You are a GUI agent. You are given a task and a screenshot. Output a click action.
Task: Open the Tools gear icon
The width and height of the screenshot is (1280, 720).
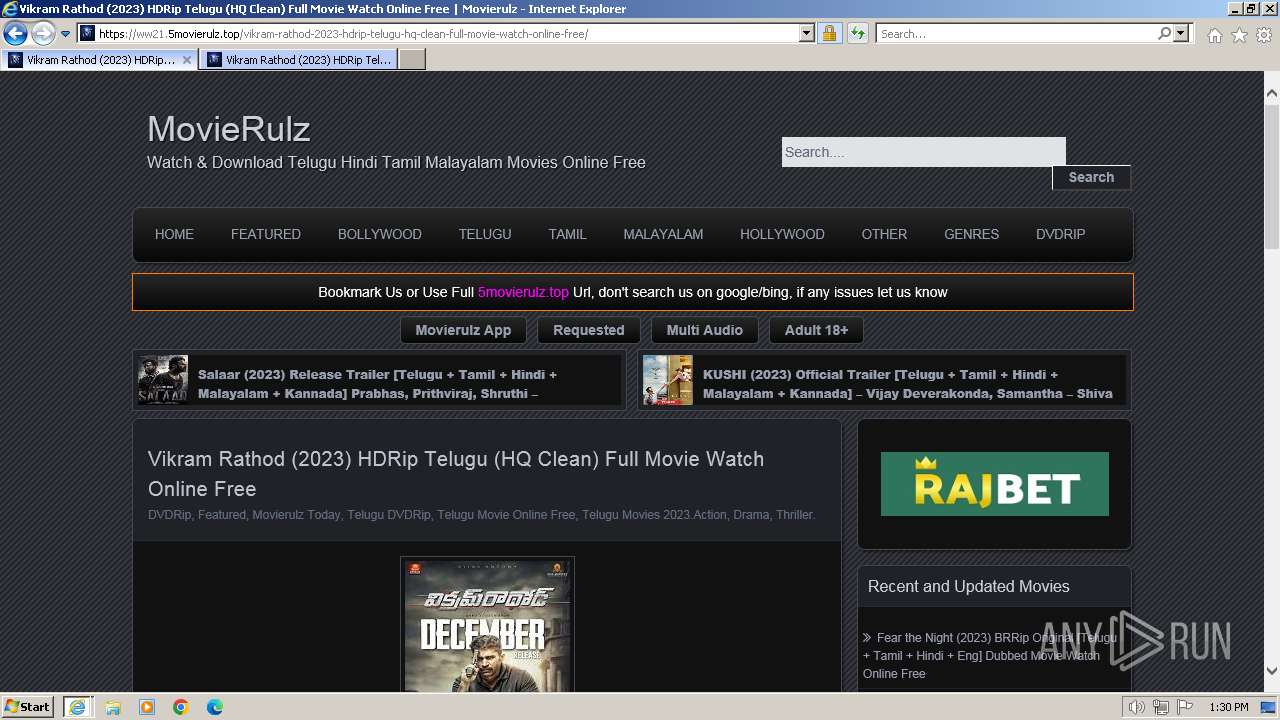1264,35
